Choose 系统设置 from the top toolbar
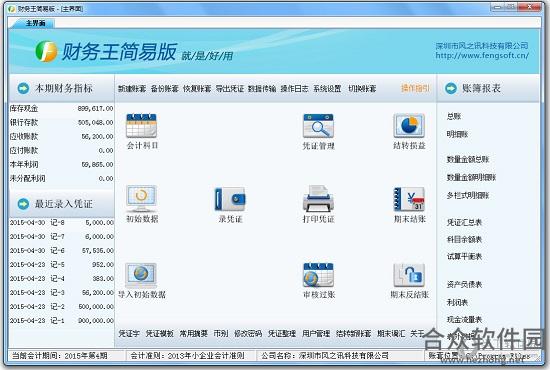This screenshot has width=550, height=370. pyautogui.click(x=327, y=89)
